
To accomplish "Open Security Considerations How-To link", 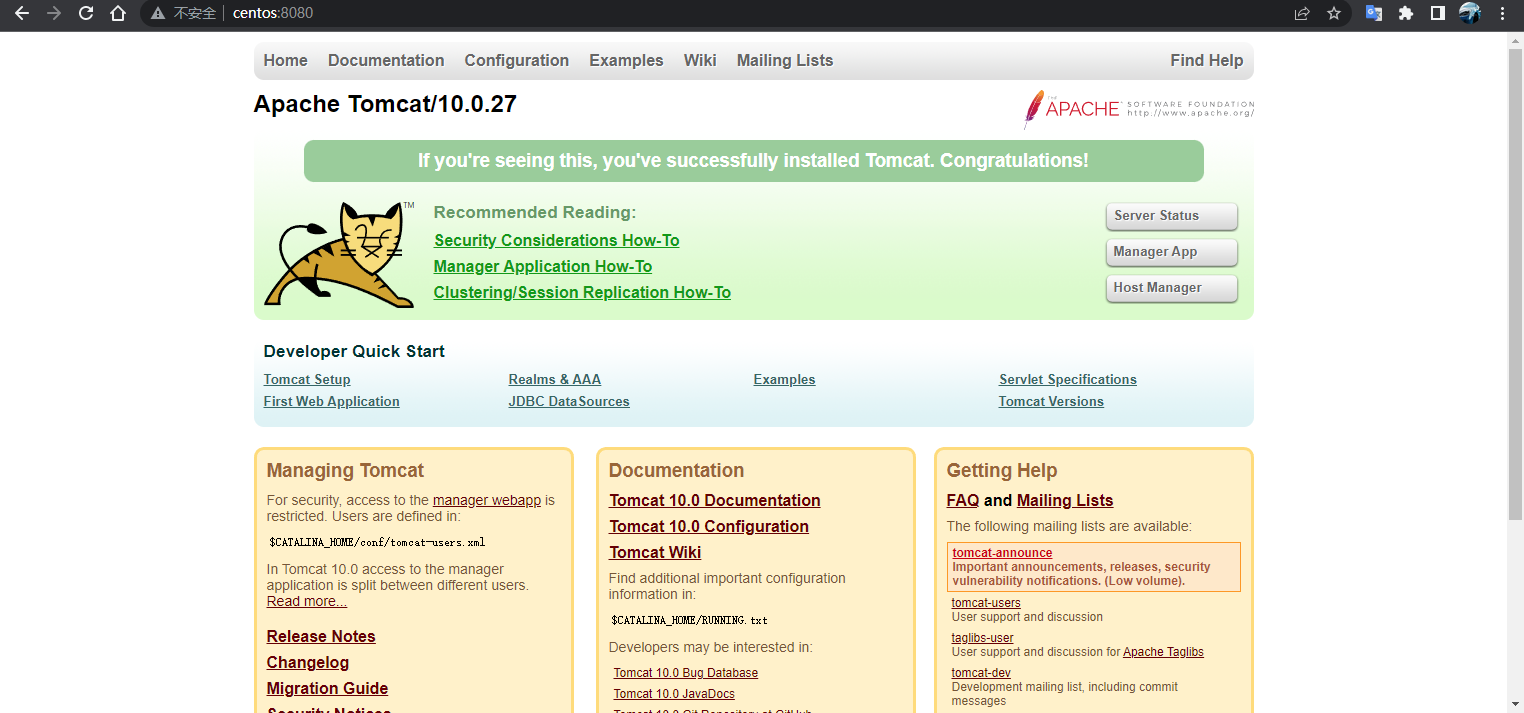I will [x=556, y=241].
